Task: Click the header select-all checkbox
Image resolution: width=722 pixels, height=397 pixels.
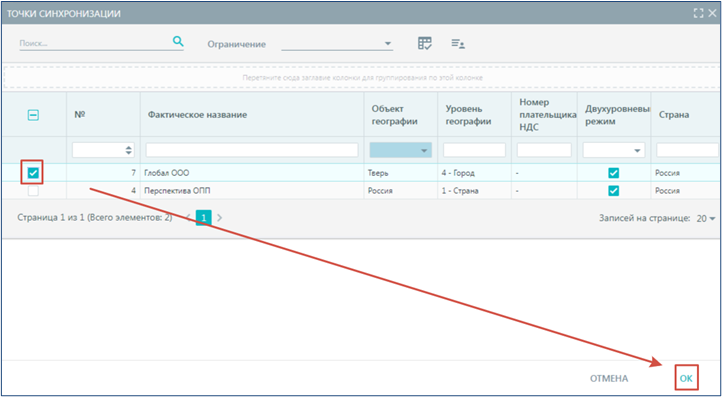Action: [x=33, y=116]
